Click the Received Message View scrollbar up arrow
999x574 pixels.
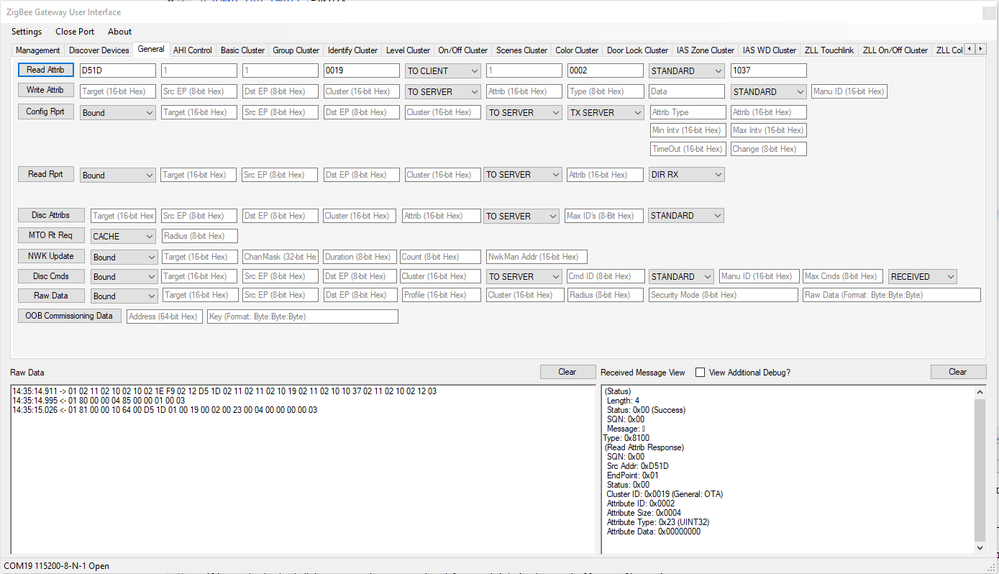coord(980,392)
